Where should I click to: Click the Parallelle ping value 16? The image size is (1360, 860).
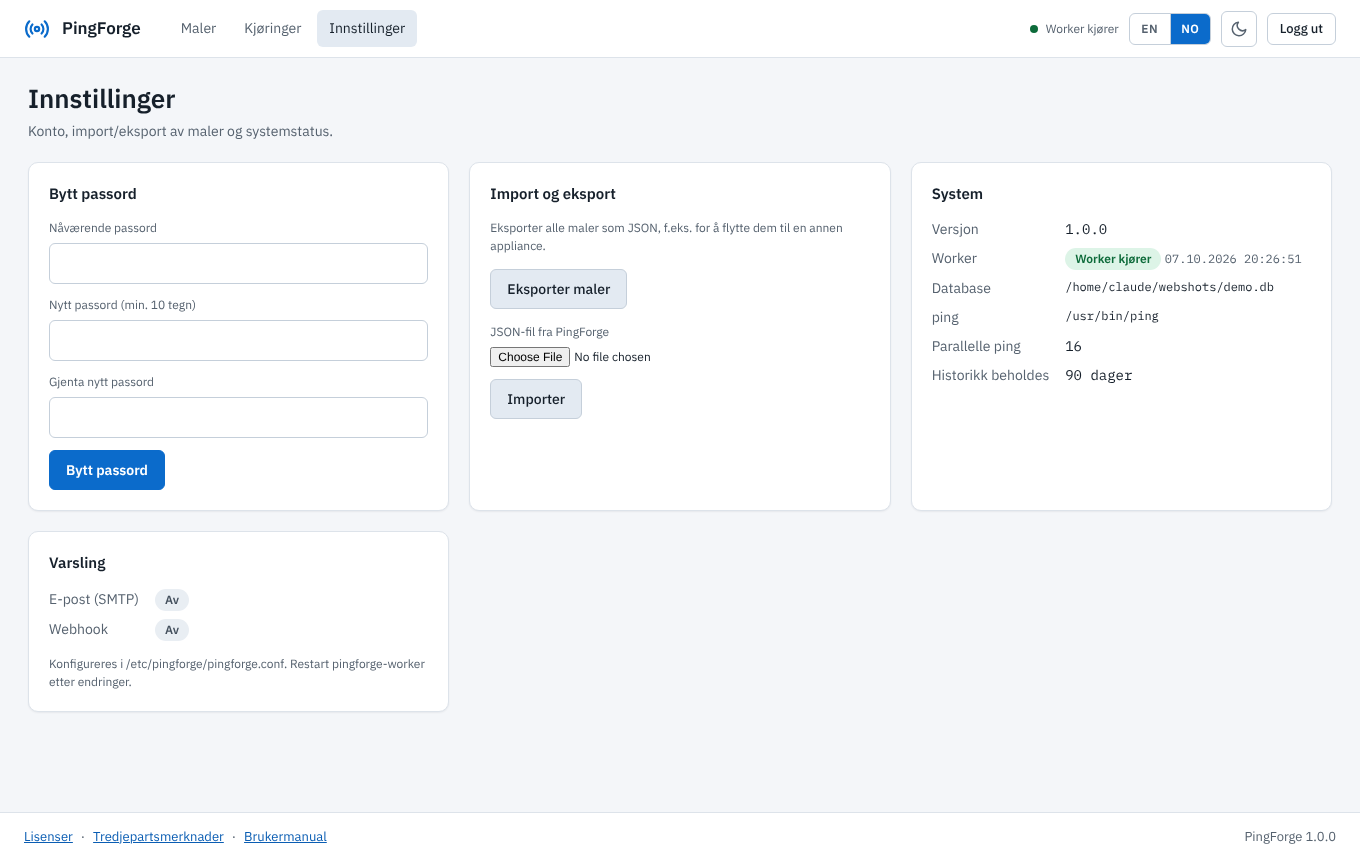[x=1073, y=346]
